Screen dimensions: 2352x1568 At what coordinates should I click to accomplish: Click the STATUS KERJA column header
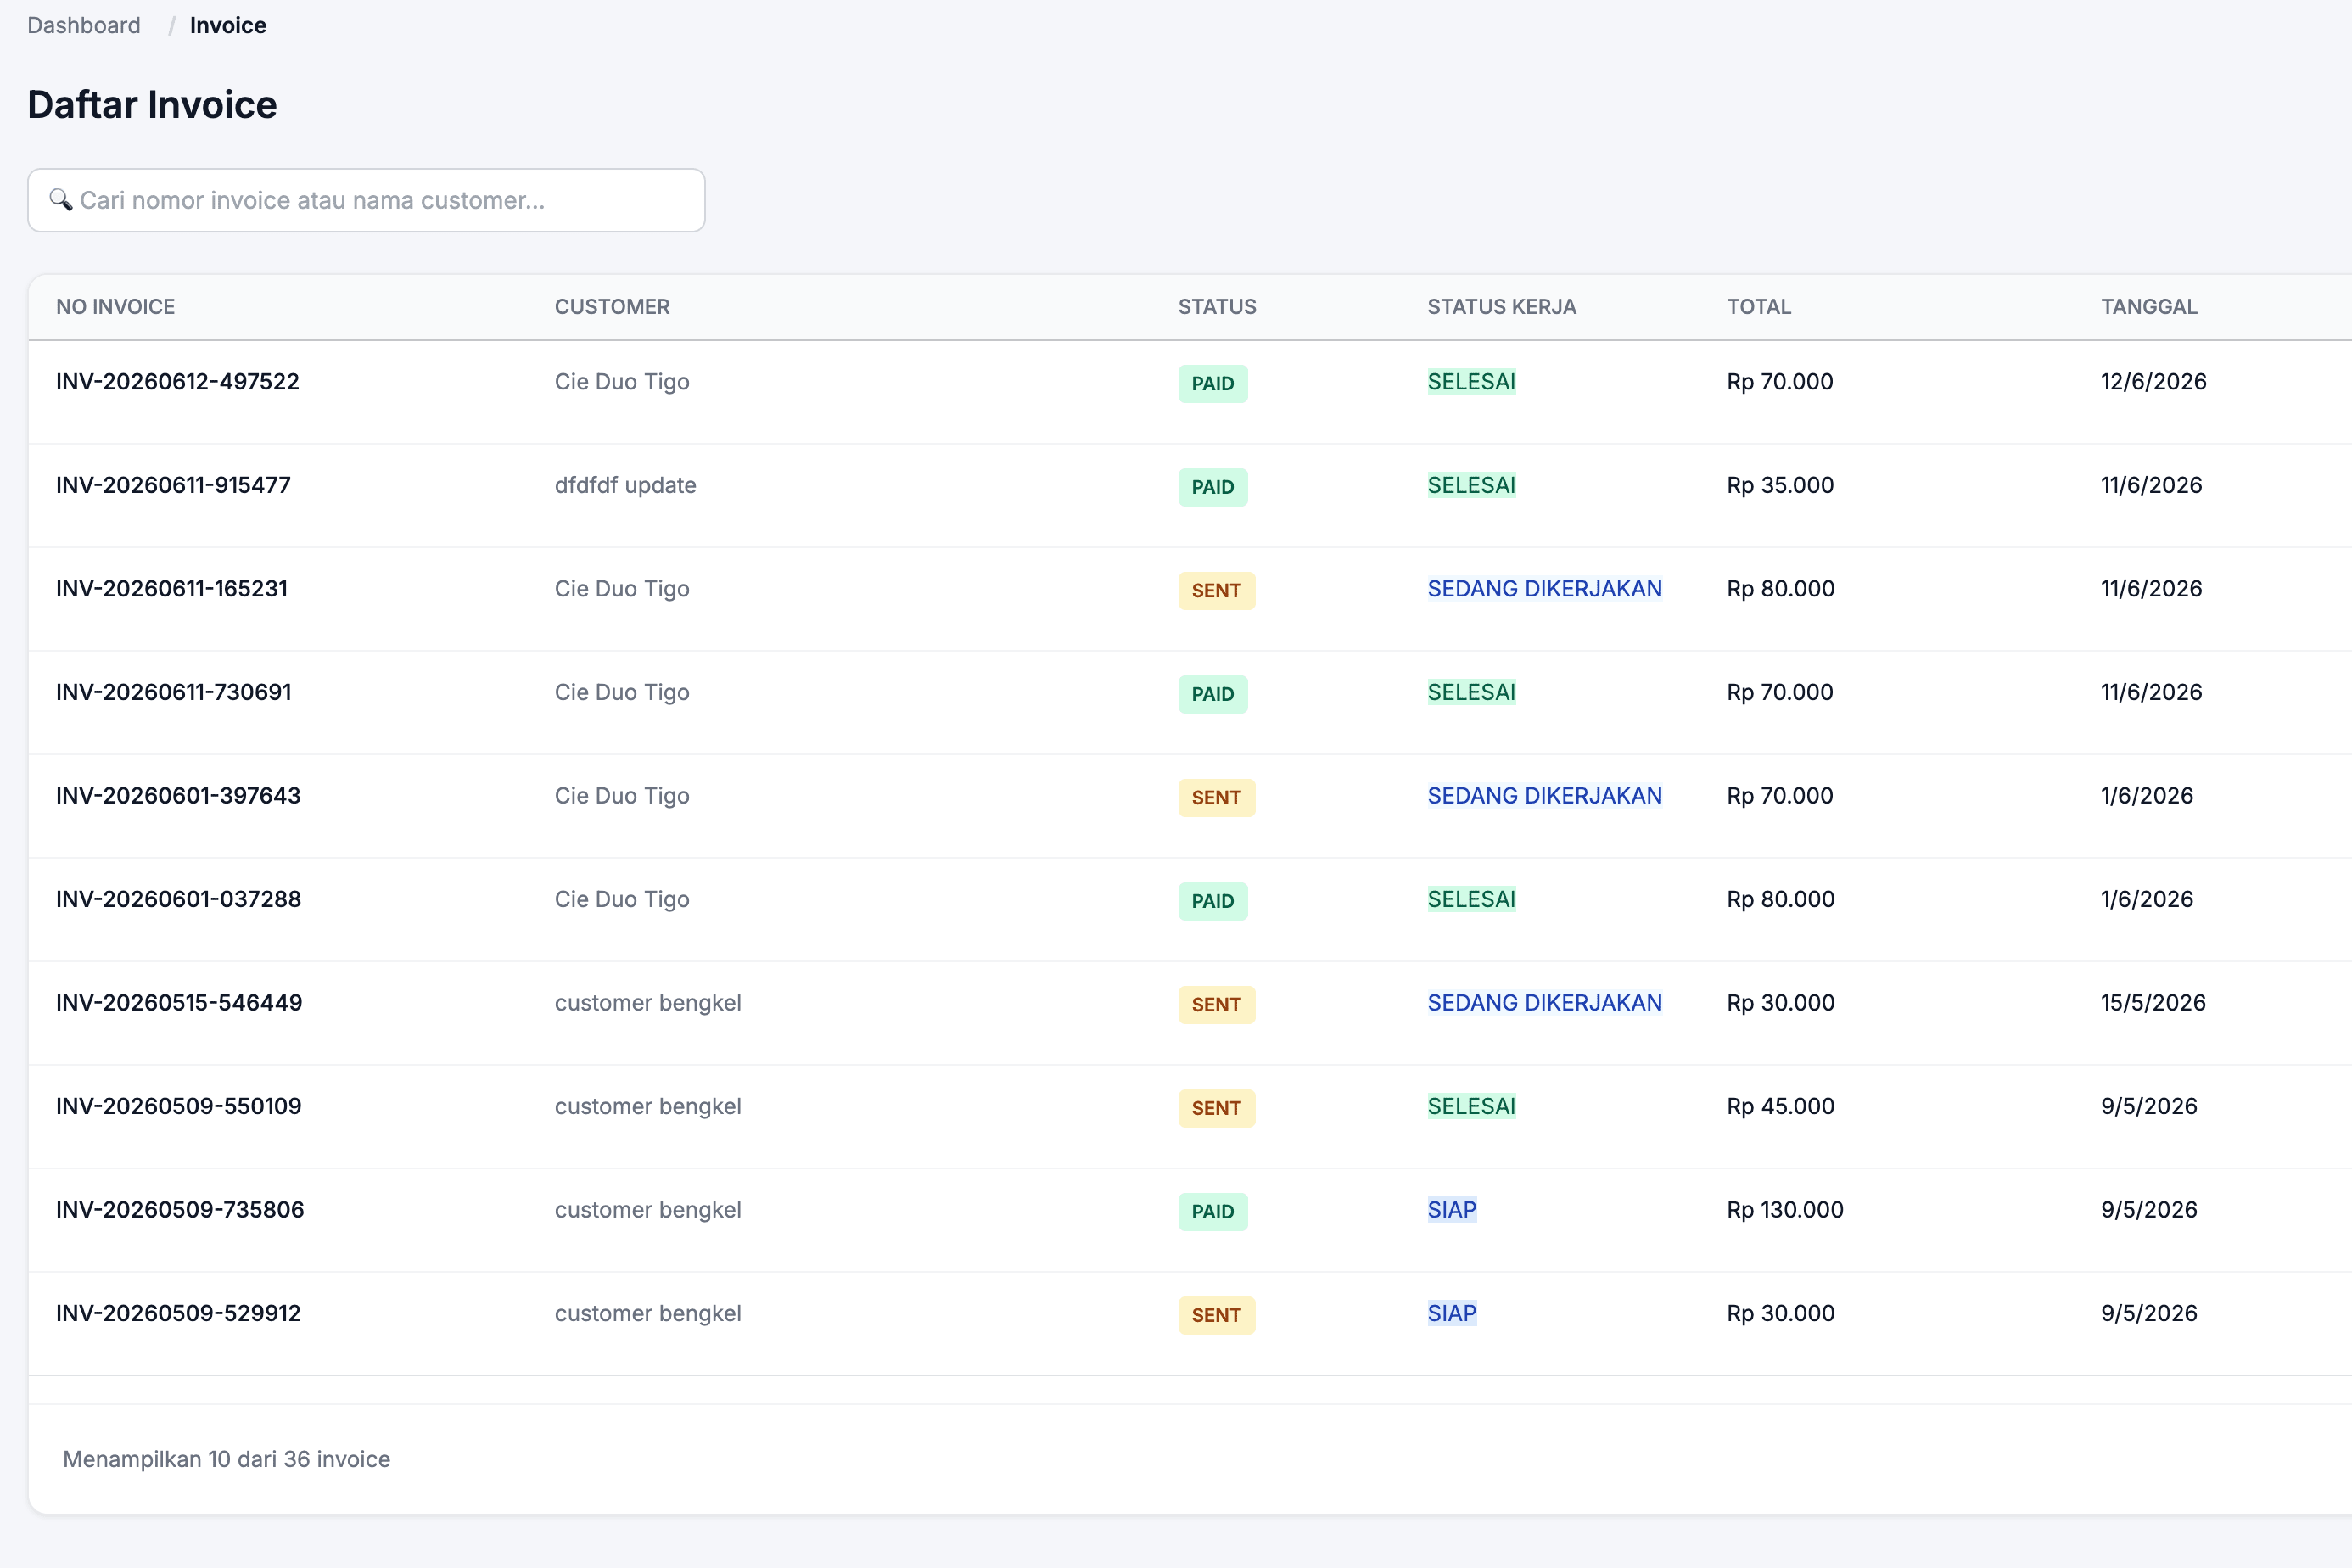click(x=1501, y=307)
